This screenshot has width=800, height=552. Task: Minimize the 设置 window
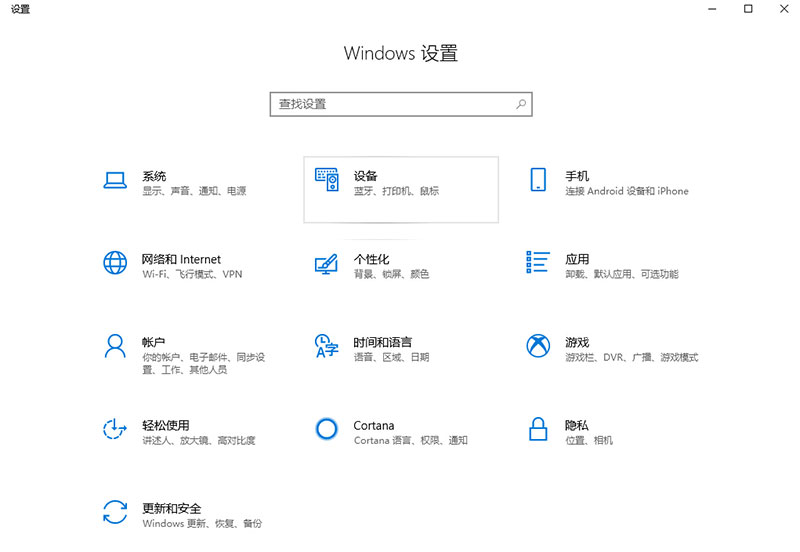[x=712, y=9]
